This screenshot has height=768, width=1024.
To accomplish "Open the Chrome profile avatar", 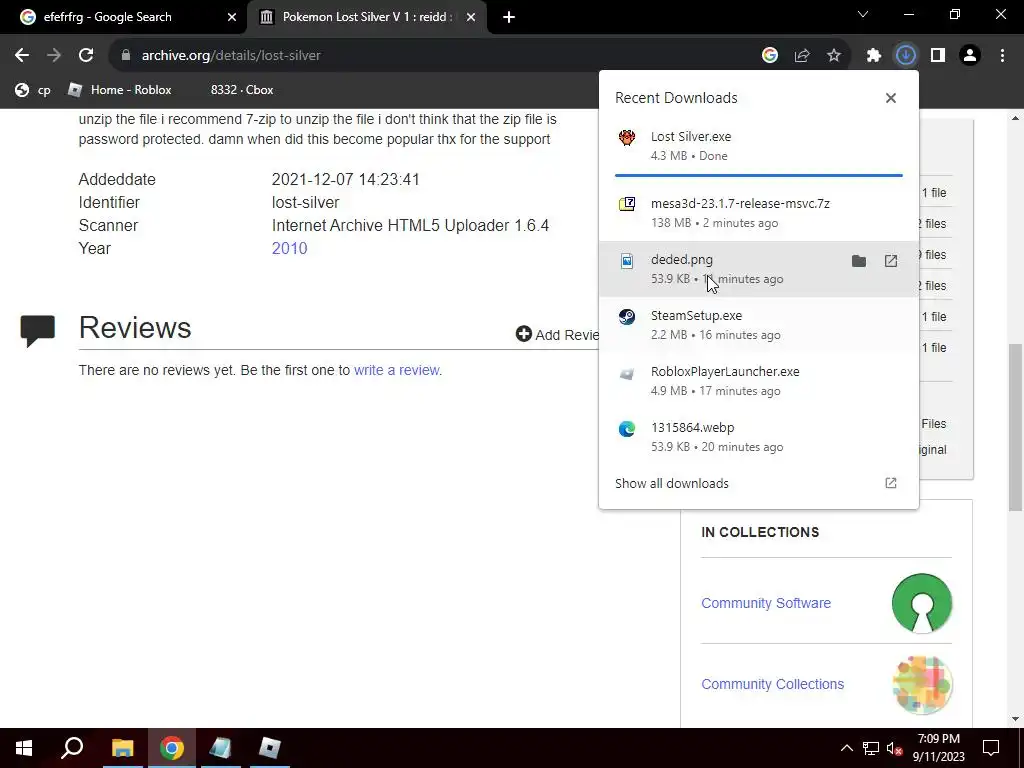I will (x=970, y=56).
